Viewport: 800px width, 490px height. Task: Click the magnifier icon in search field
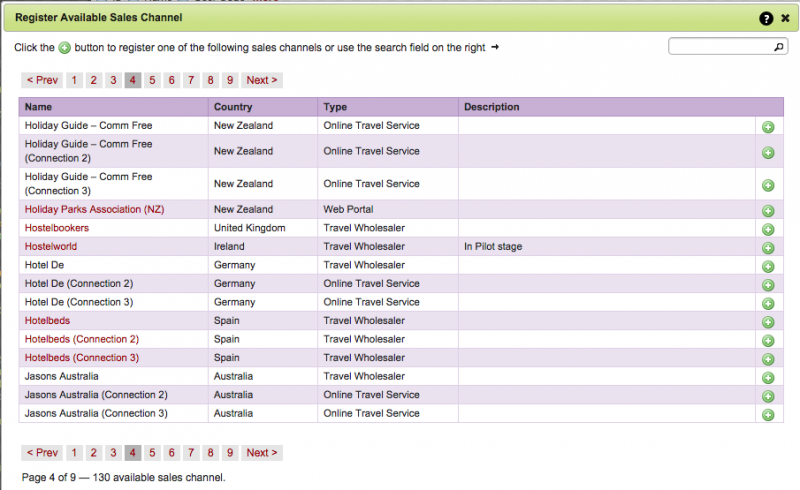[x=779, y=47]
